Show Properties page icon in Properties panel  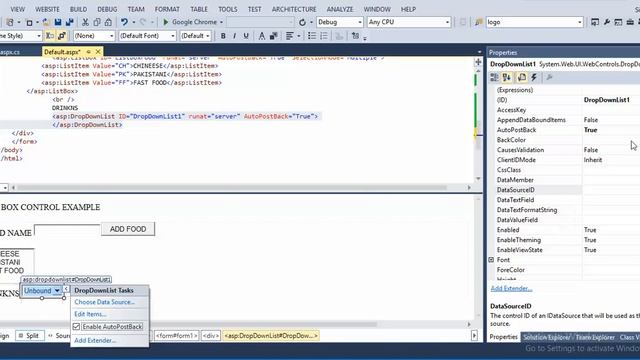(x=522, y=77)
